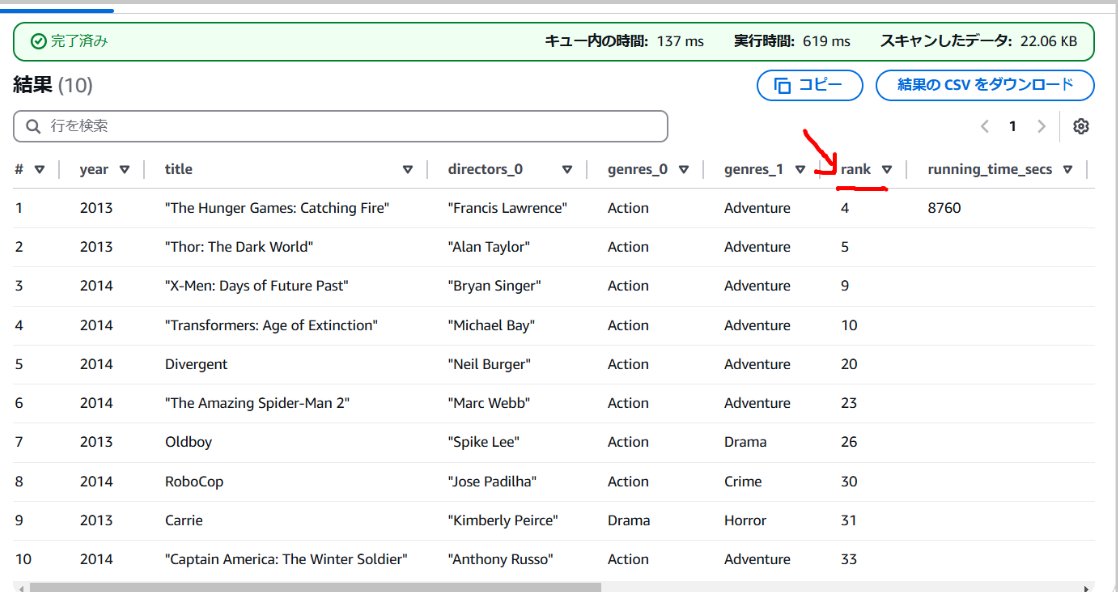Select the RoboCop title cell
Viewport: 1118px width, 592px height.
pos(194,481)
